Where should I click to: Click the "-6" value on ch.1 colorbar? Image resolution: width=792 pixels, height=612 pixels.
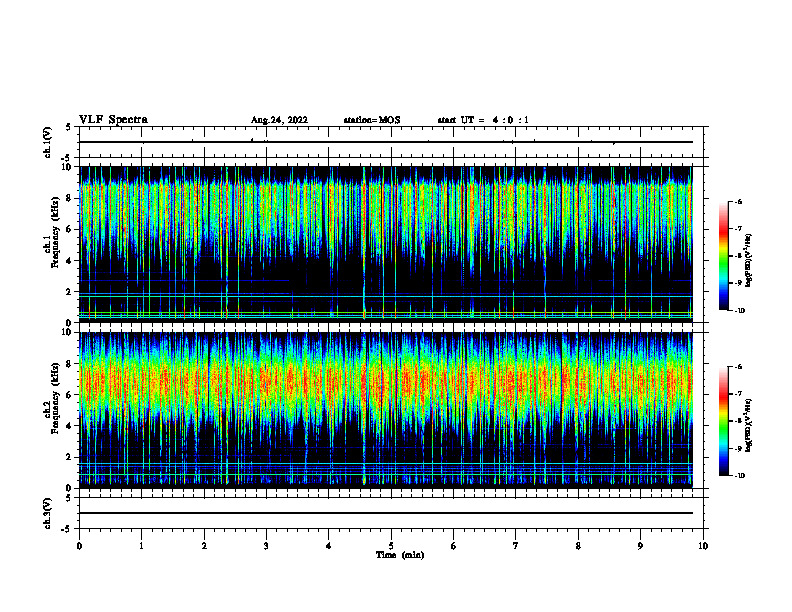click(738, 202)
